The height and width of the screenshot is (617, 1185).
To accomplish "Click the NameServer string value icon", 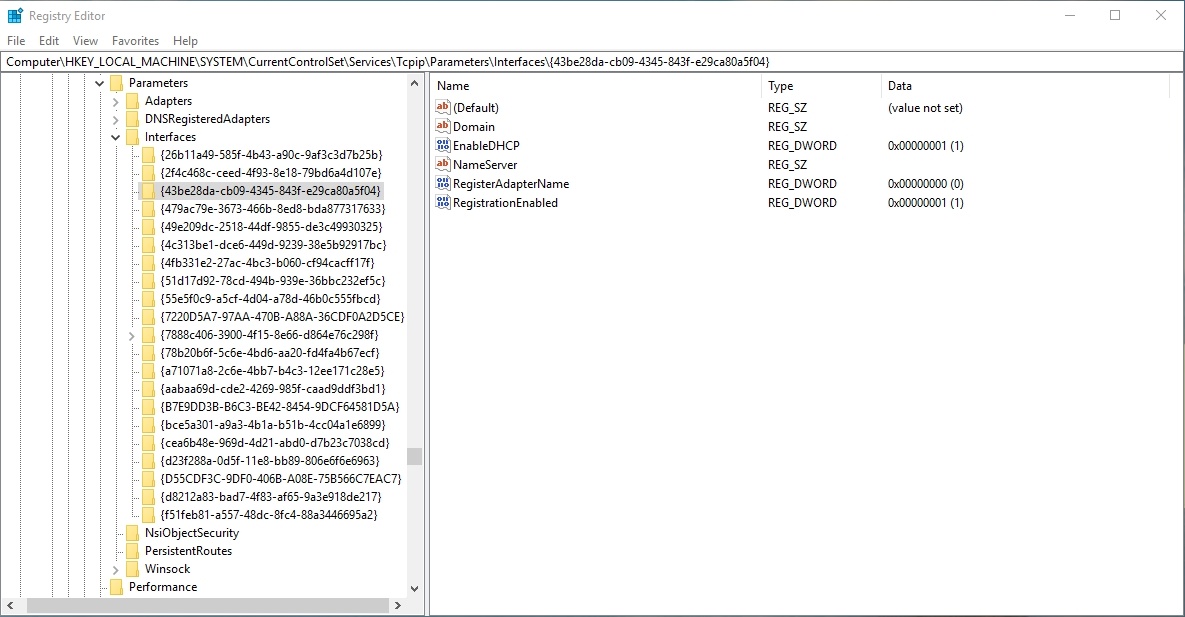I will [444, 164].
